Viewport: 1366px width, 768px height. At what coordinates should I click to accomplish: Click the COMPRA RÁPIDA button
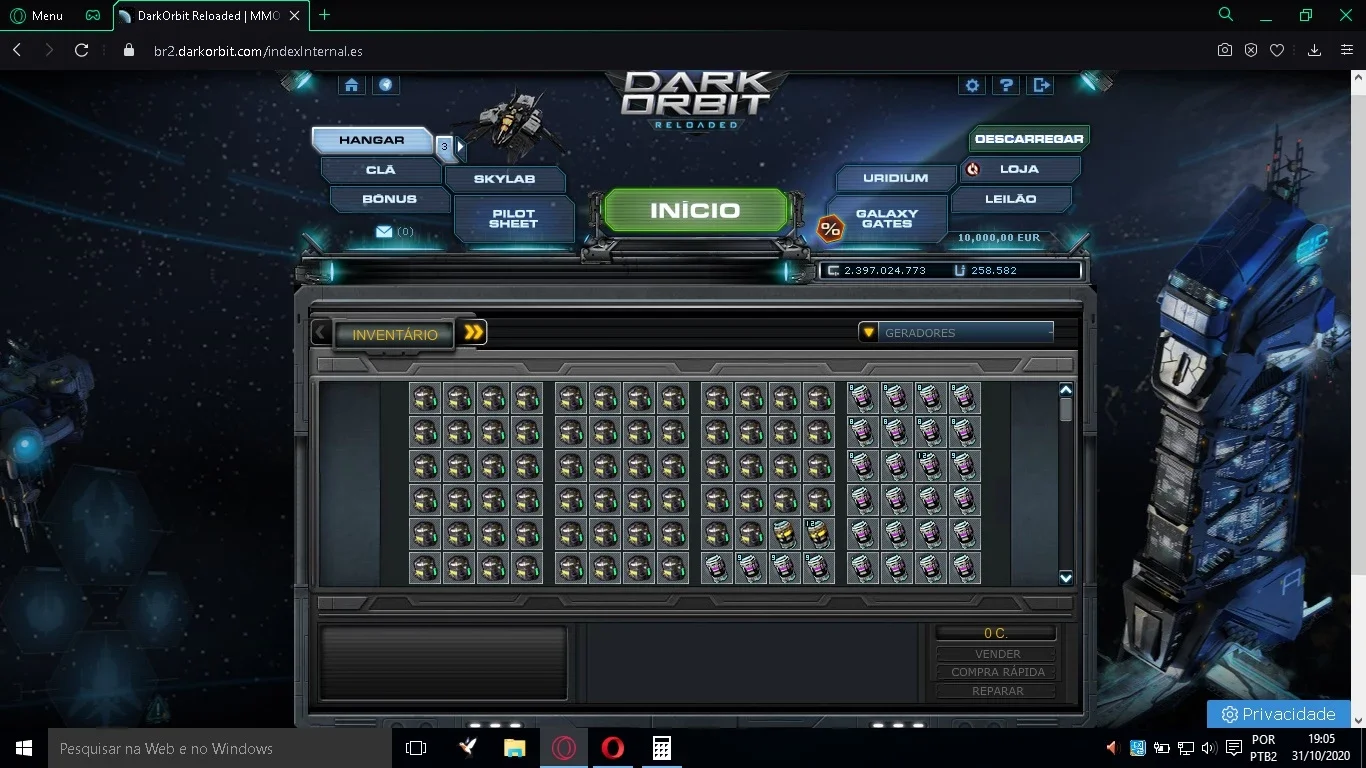[x=997, y=672]
